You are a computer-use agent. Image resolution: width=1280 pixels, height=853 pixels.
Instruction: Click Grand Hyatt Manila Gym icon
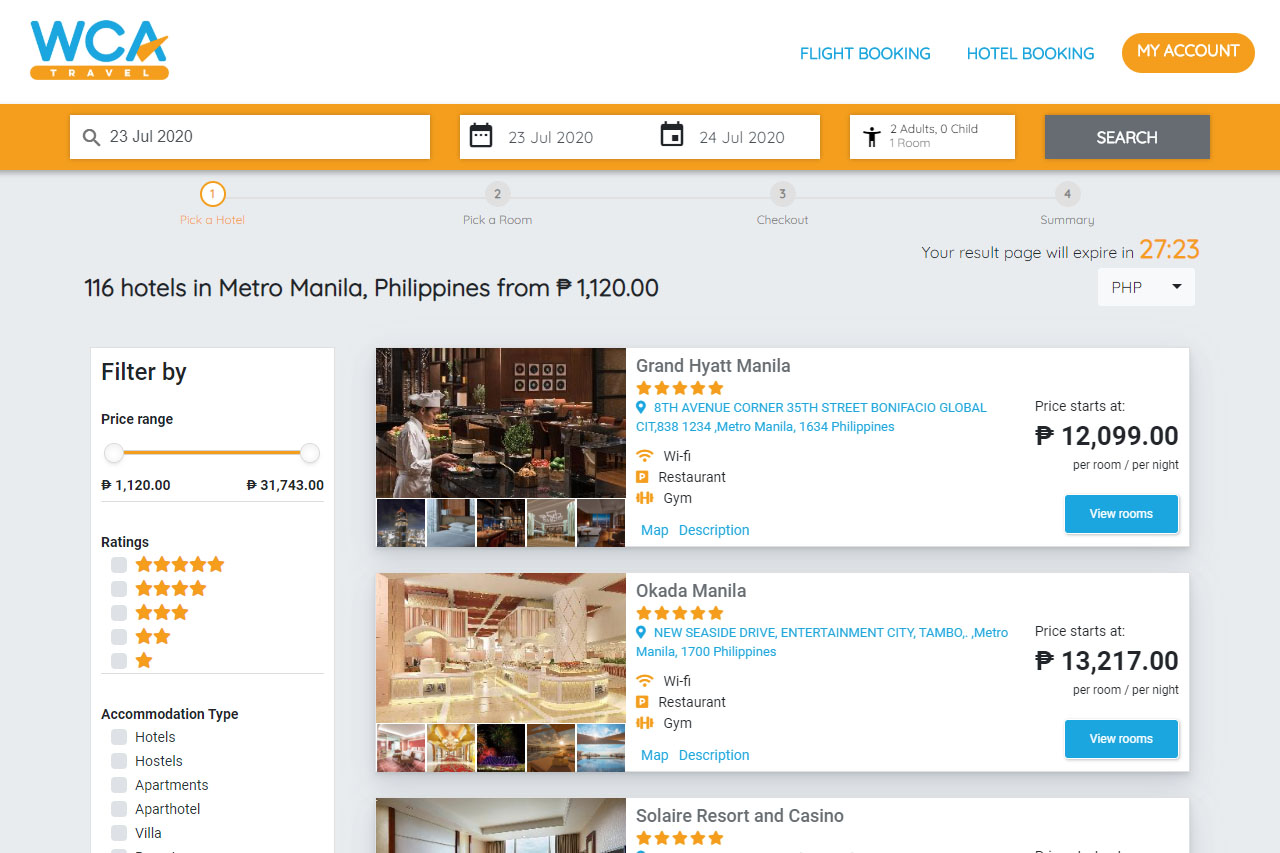pyautogui.click(x=645, y=498)
